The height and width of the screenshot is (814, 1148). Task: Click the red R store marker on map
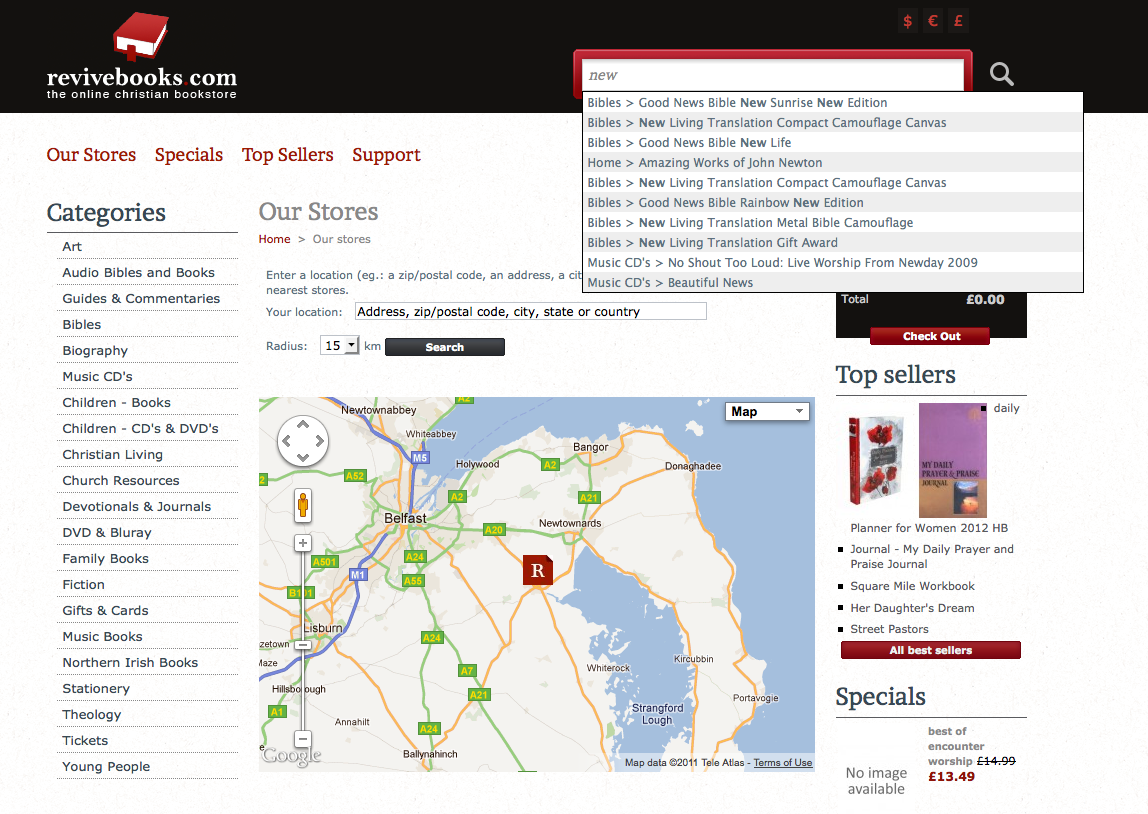(x=537, y=570)
